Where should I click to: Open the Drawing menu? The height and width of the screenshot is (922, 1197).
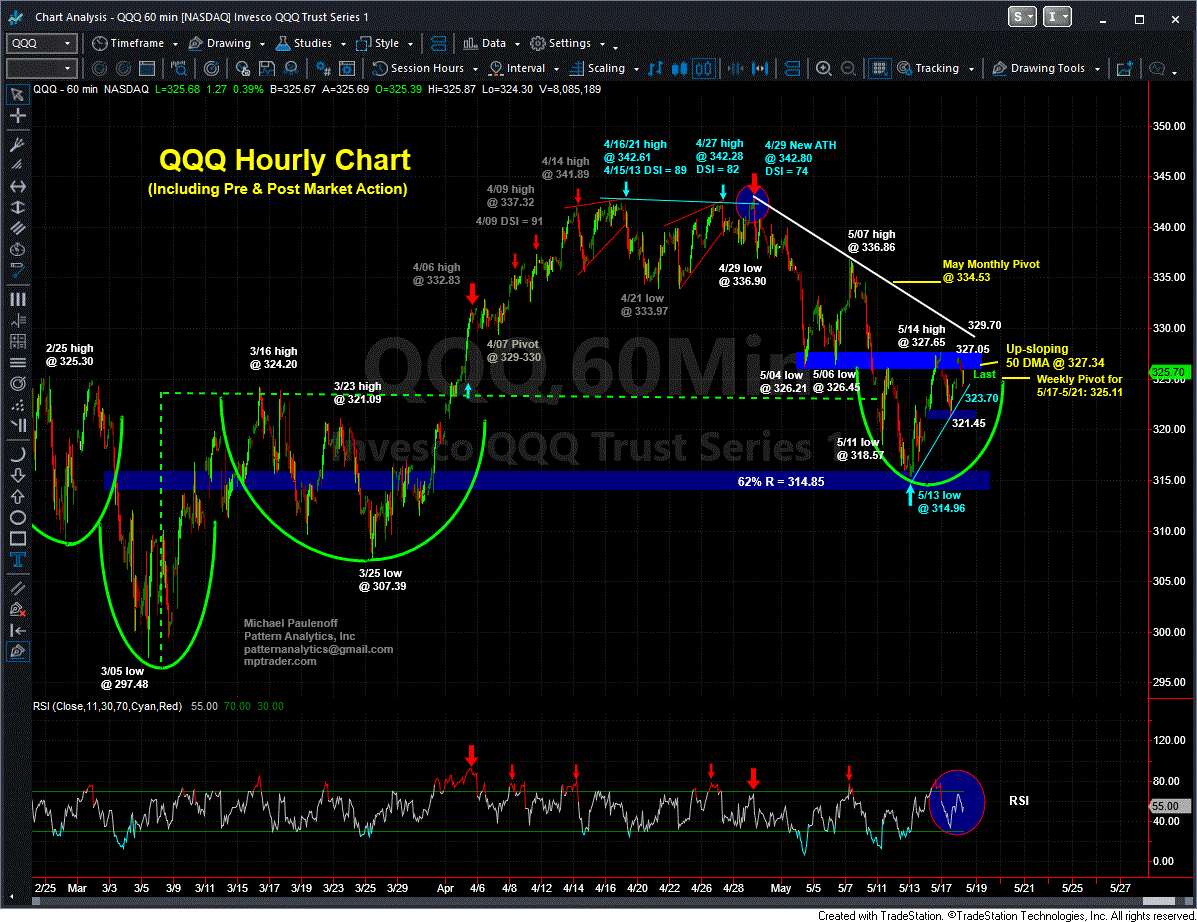227,44
